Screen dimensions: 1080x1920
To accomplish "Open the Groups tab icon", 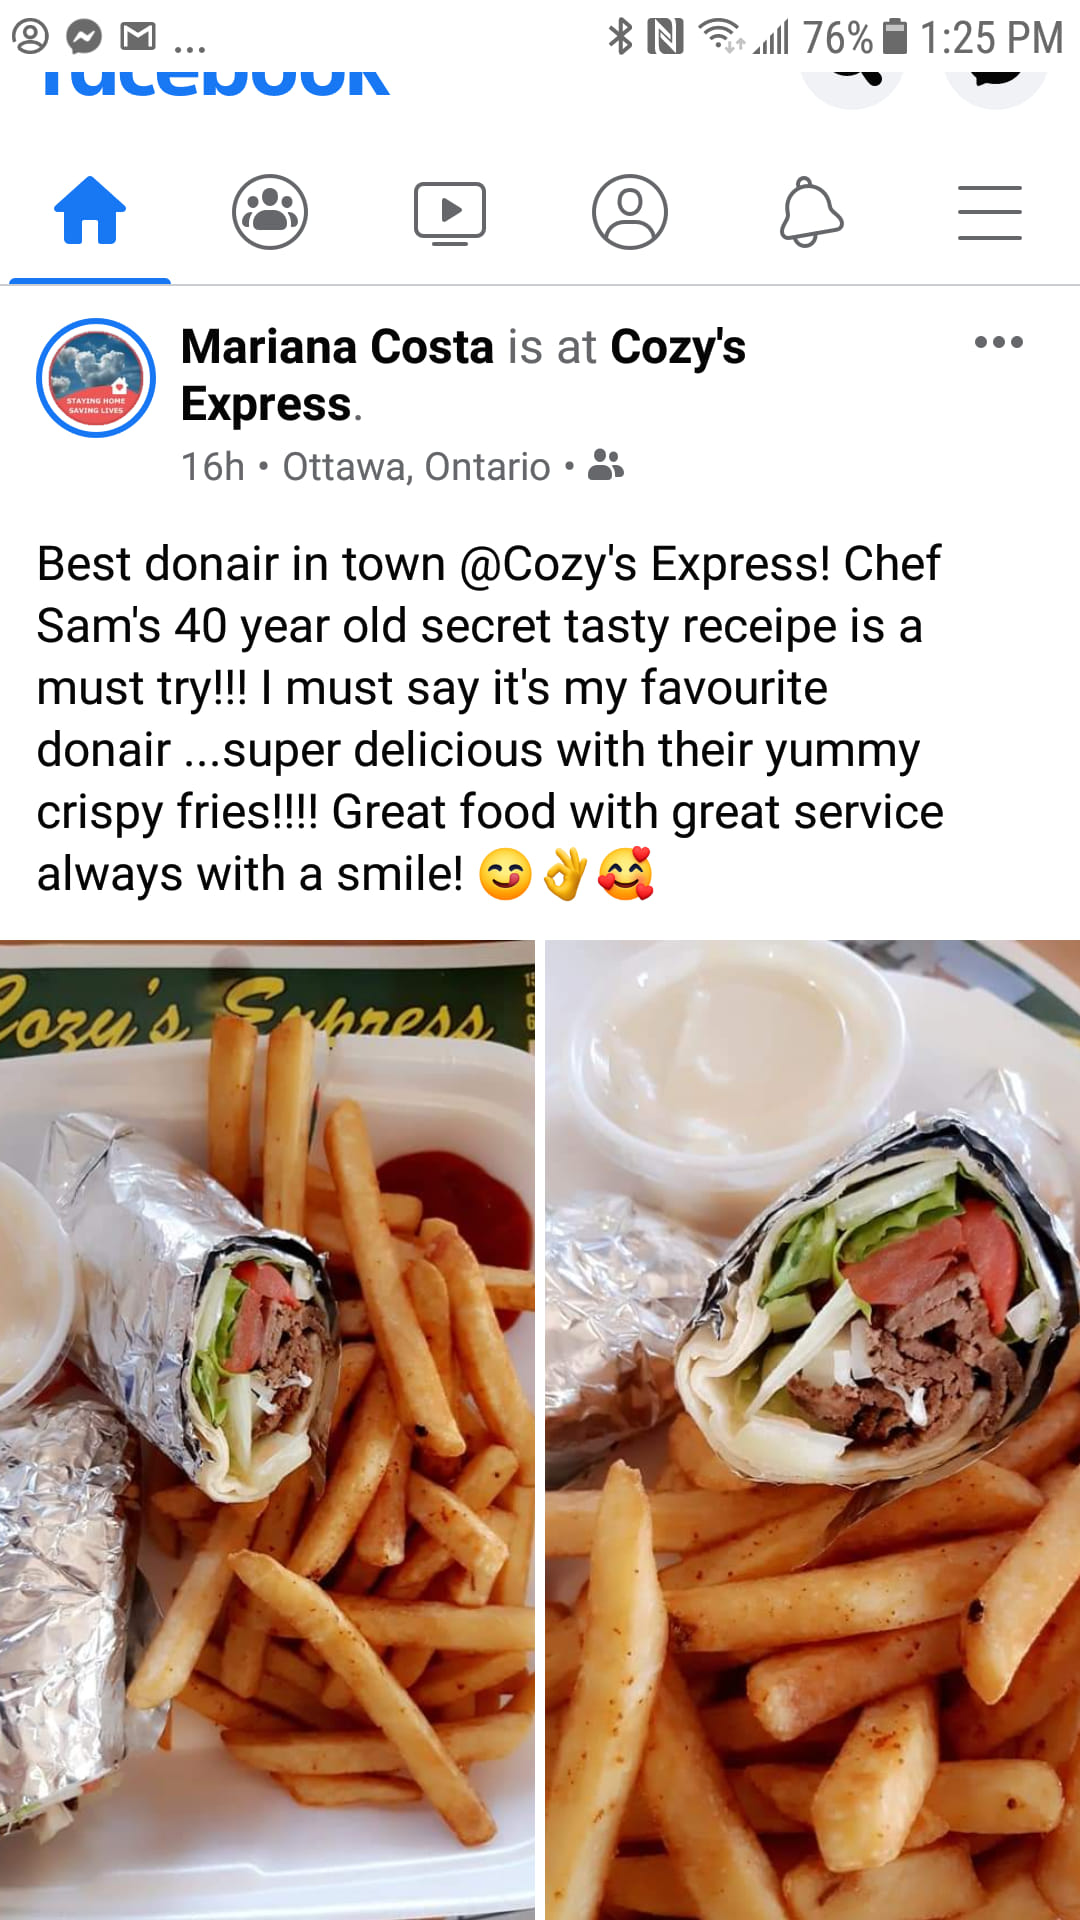I will pyautogui.click(x=270, y=211).
